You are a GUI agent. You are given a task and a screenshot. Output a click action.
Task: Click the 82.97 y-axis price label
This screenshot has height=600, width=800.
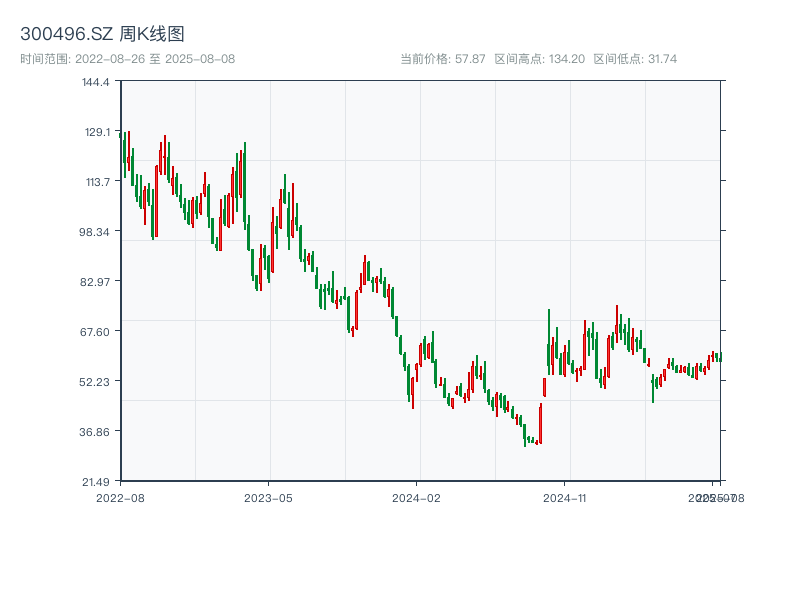[x=96, y=281]
